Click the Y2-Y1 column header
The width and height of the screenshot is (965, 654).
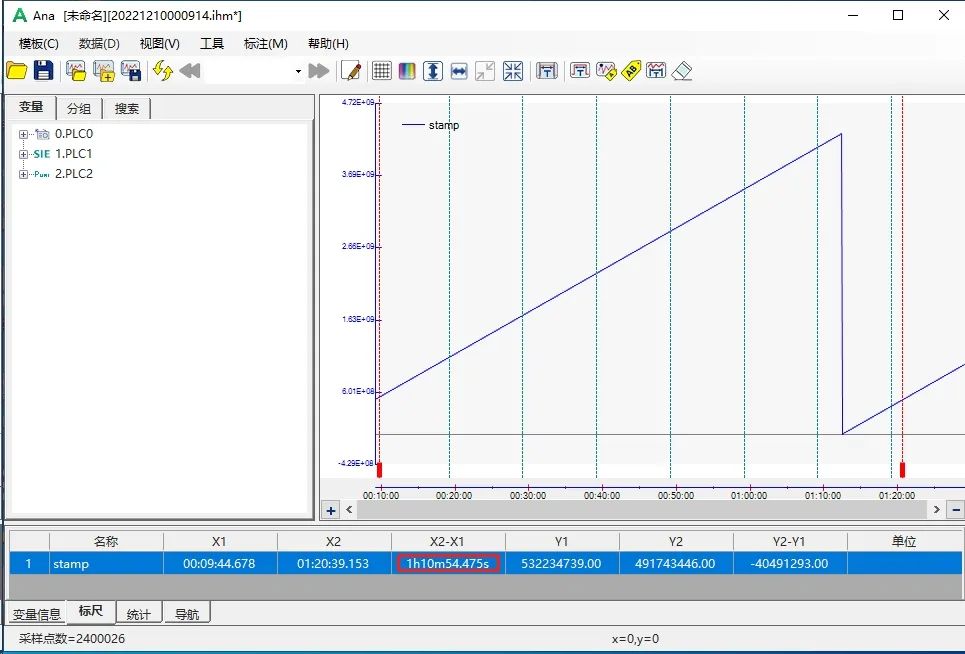coord(789,541)
